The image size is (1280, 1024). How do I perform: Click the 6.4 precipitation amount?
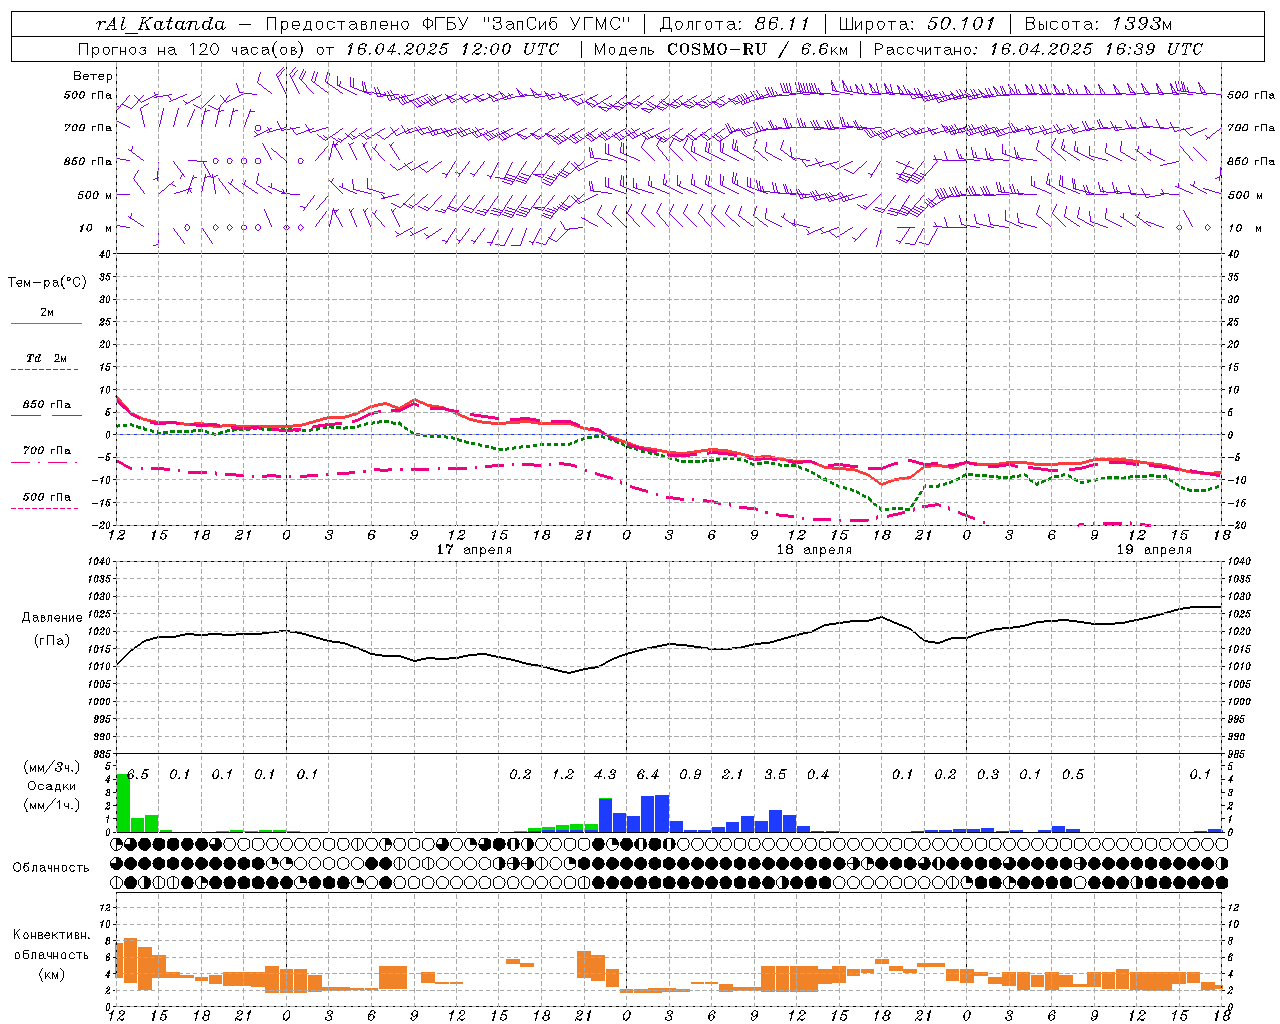coord(648,775)
